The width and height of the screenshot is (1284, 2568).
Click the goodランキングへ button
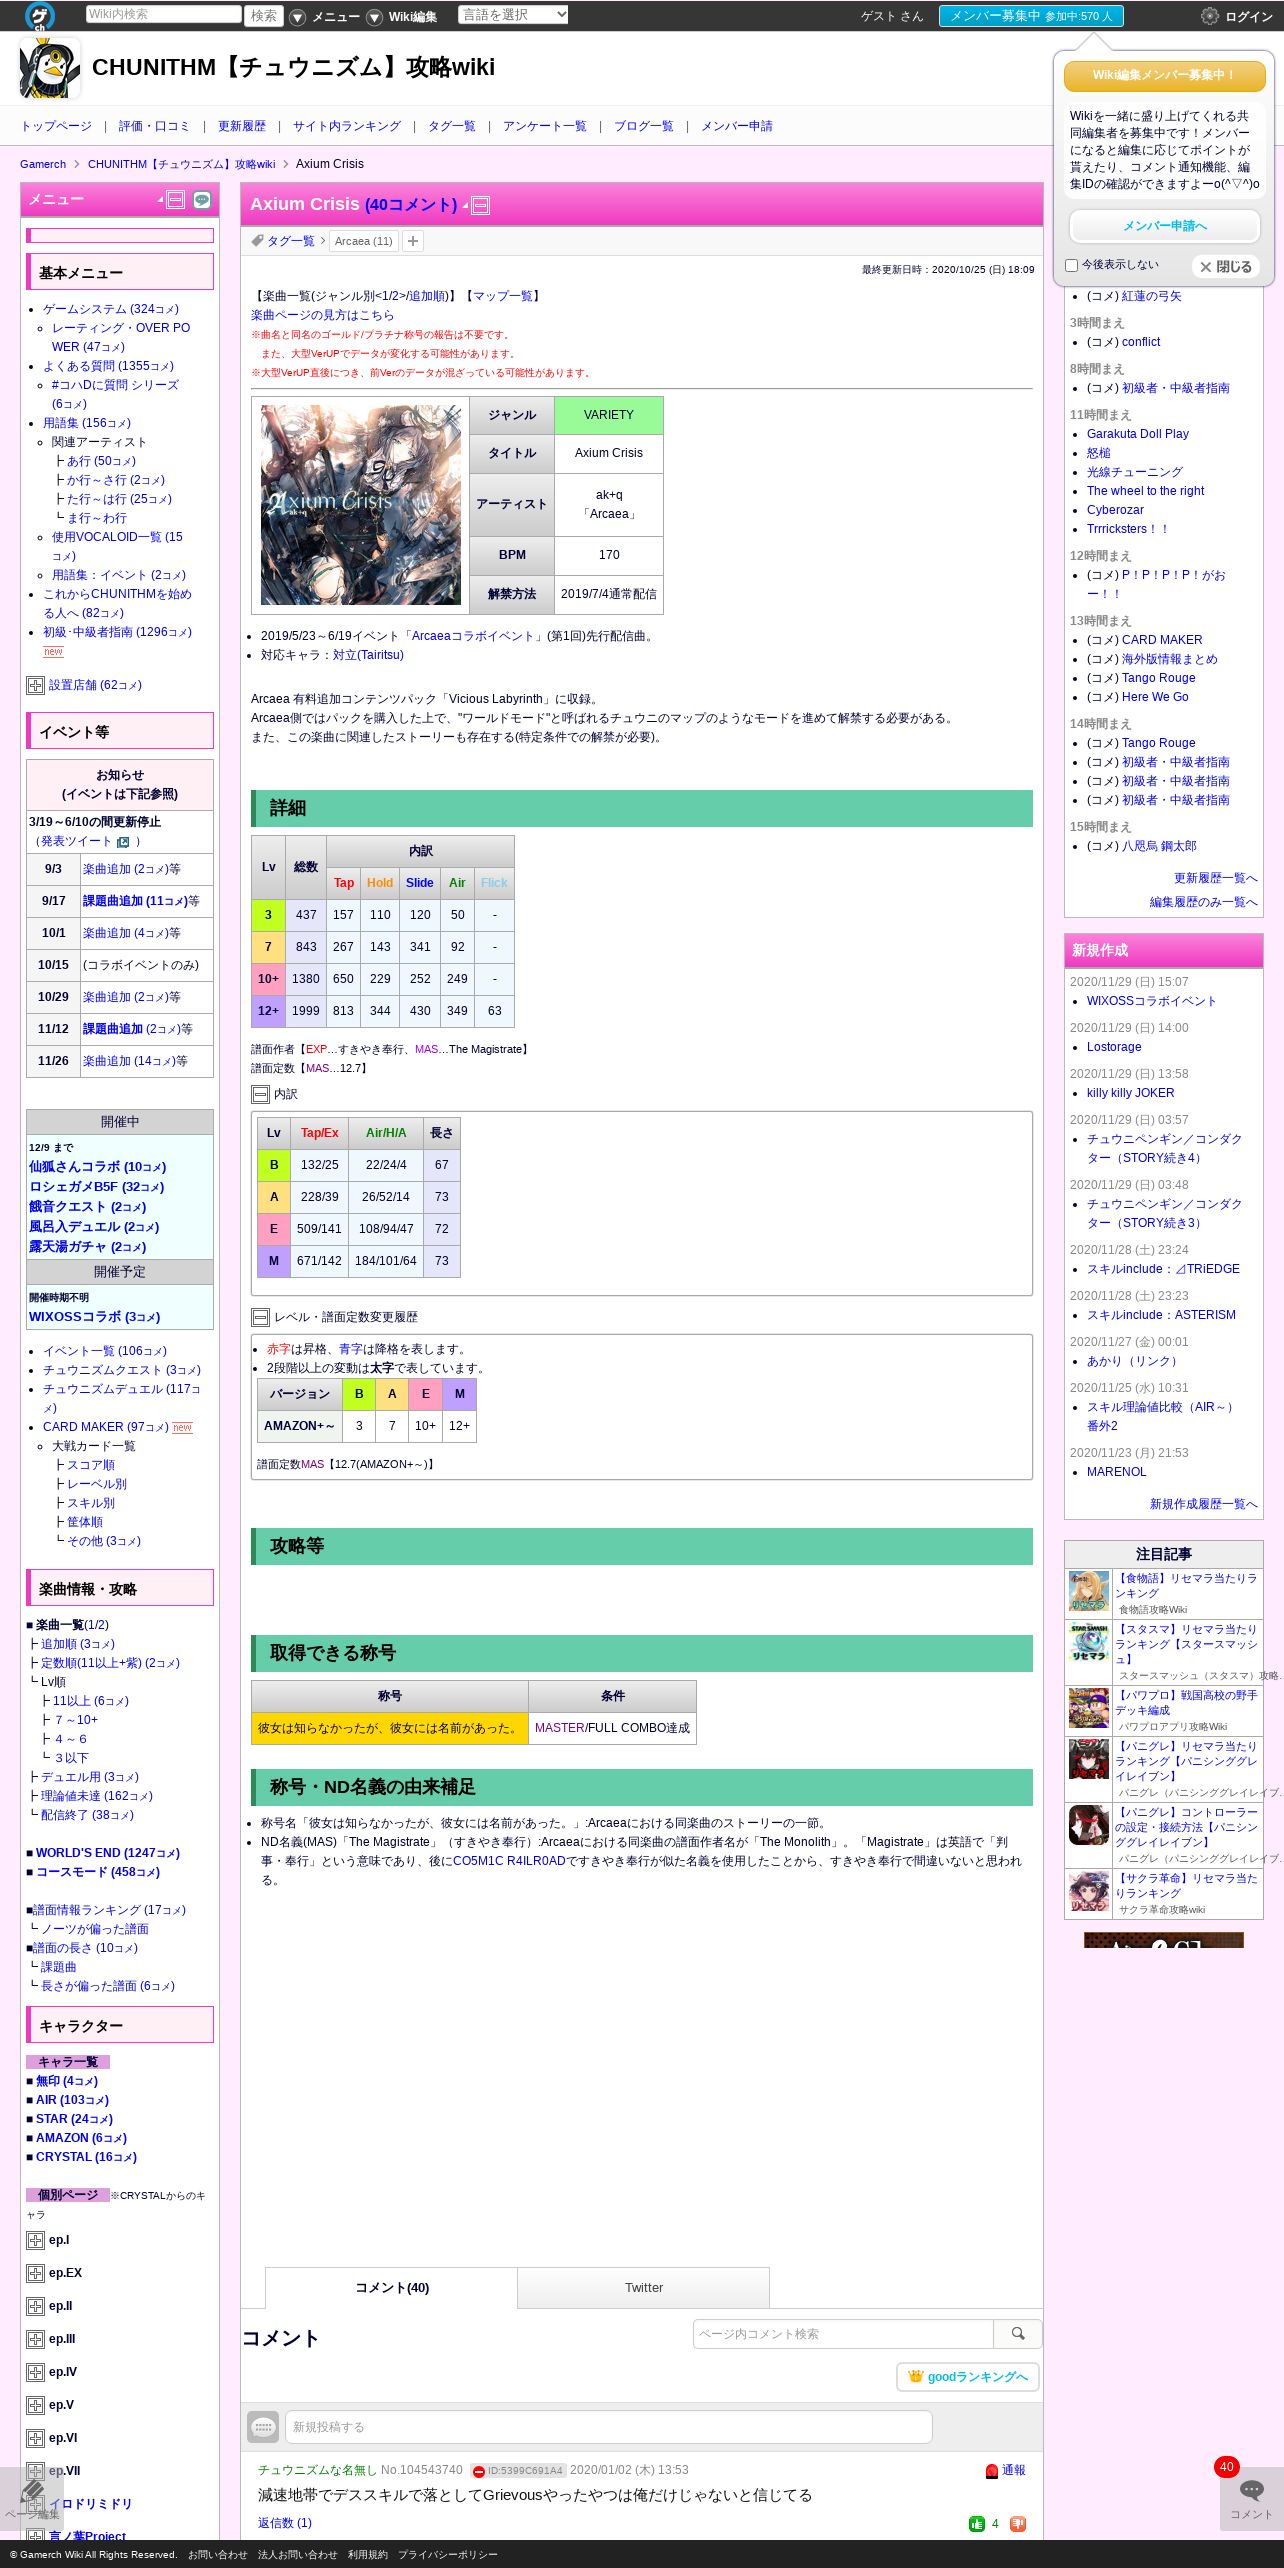(968, 2377)
